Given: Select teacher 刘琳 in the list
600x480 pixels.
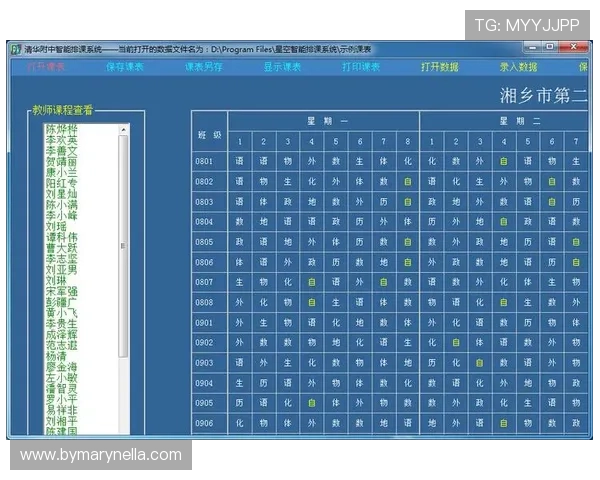Looking at the screenshot, I should point(56,281).
